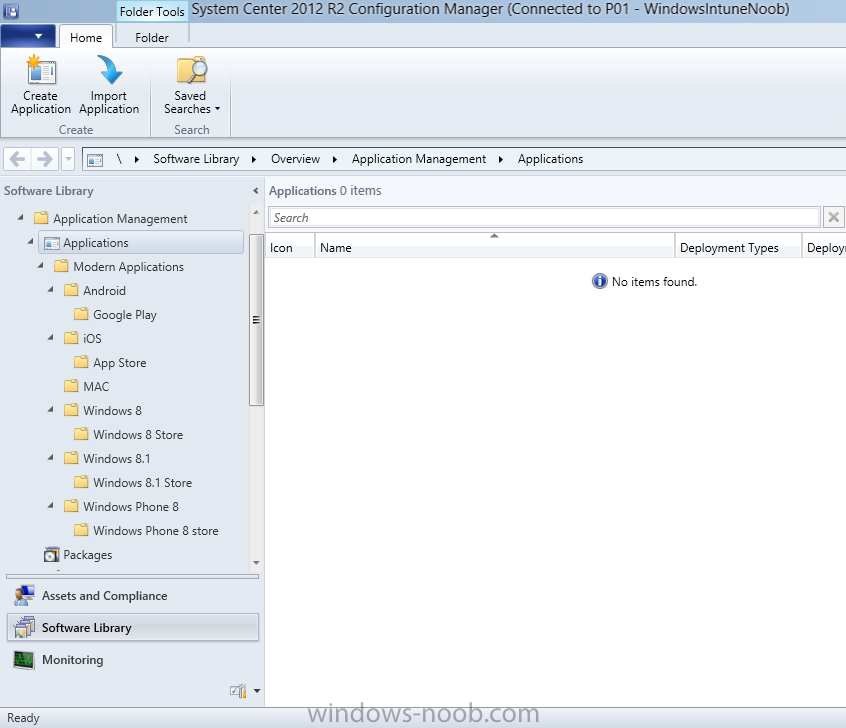Click the Windows Phone 8 folder icon

[x=71, y=506]
